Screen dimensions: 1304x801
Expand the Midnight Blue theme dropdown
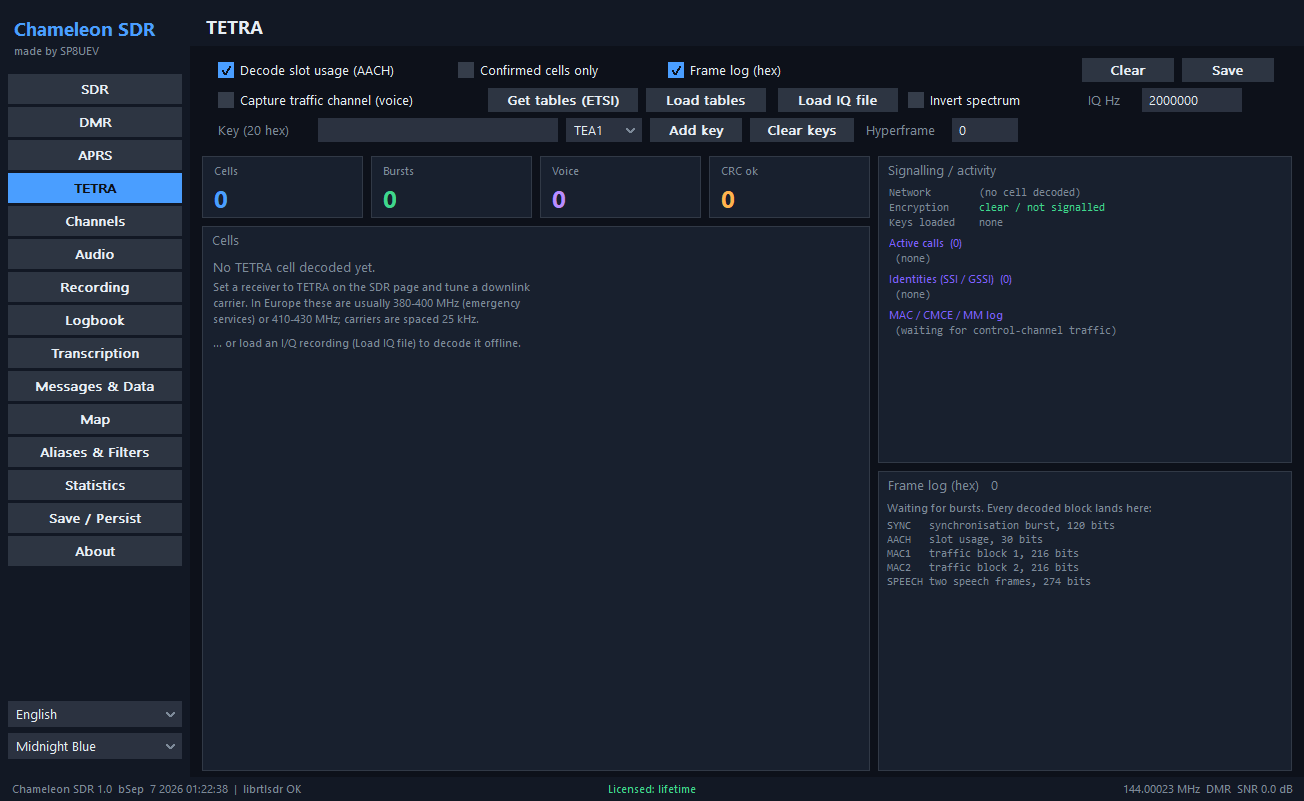[95, 746]
